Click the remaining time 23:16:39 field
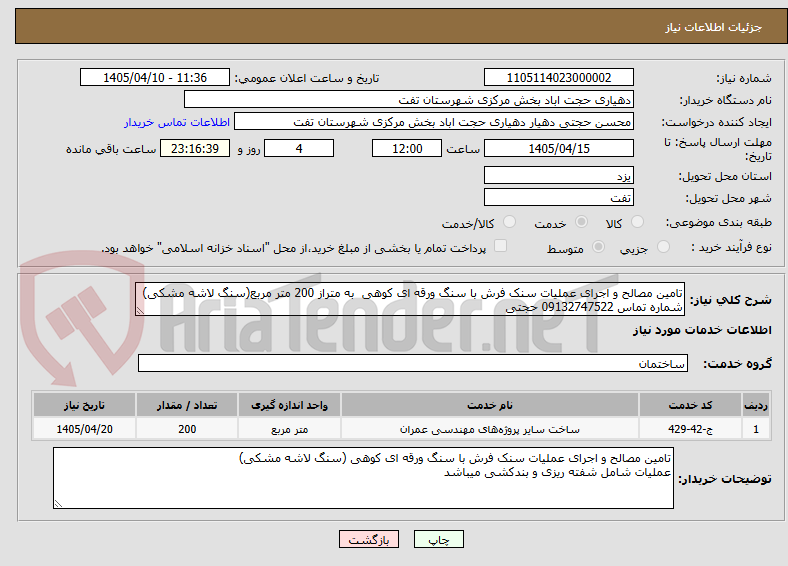The width and height of the screenshot is (788, 566). (x=195, y=148)
